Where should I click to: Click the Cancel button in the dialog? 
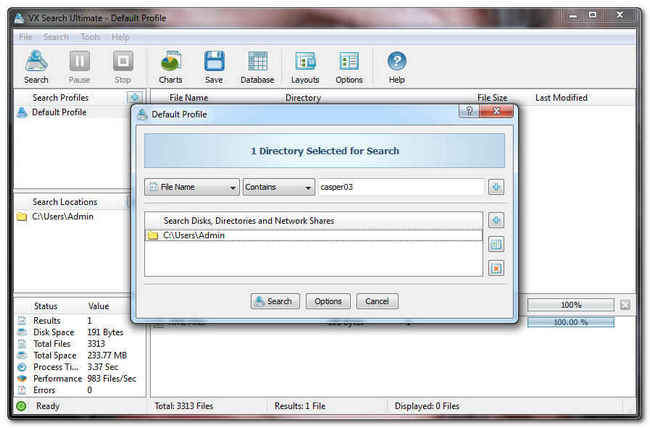(377, 301)
